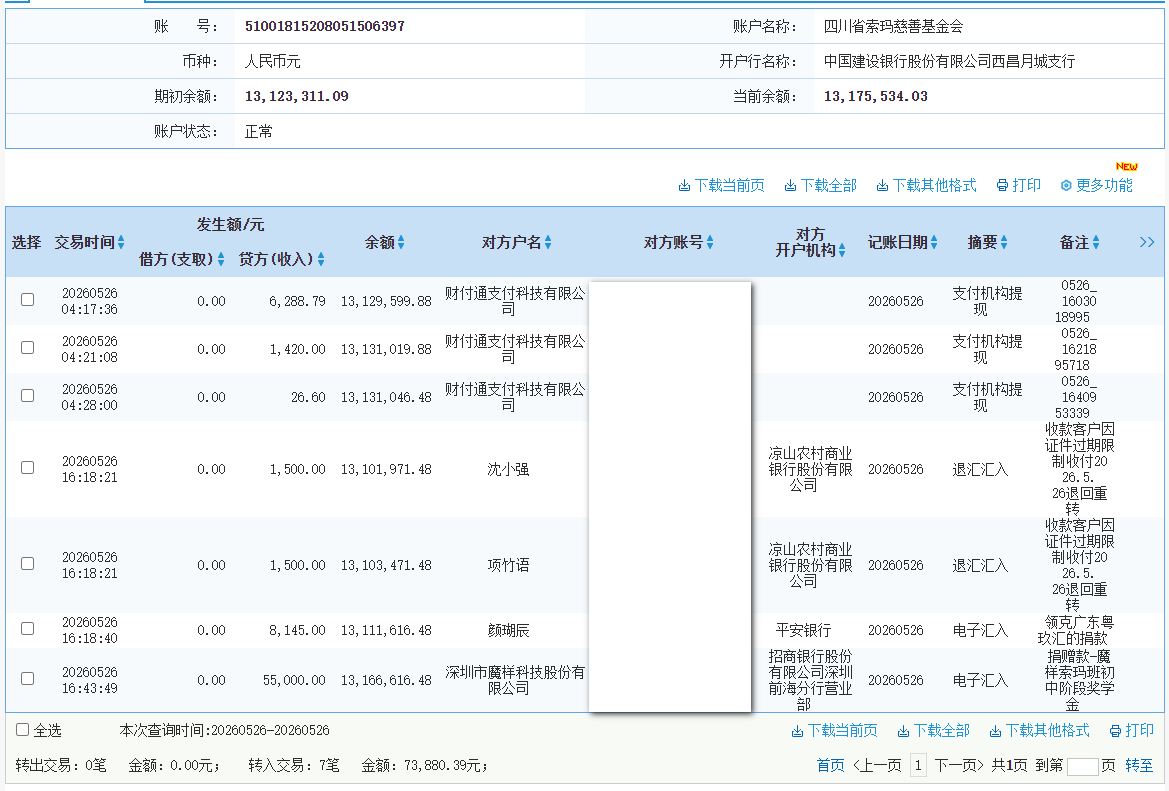Image resolution: width=1169 pixels, height=791 pixels.
Task: Go to 上一页 pagination link
Action: [x=877, y=766]
